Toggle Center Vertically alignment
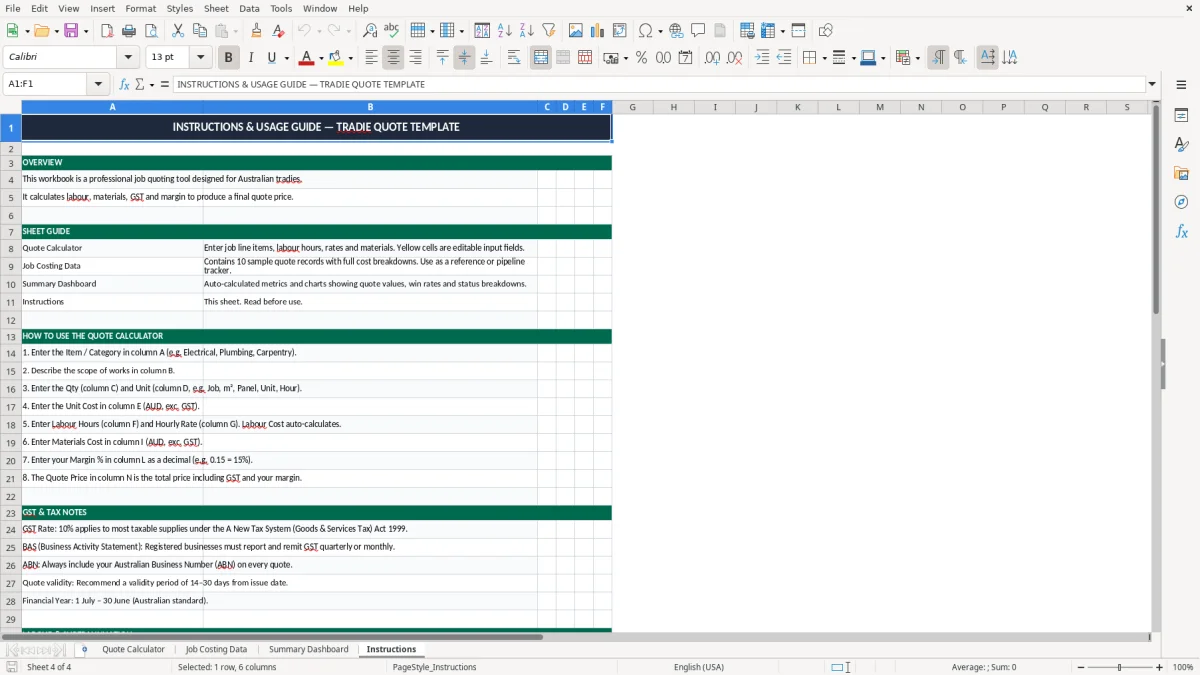1200x675 pixels. [x=464, y=58]
